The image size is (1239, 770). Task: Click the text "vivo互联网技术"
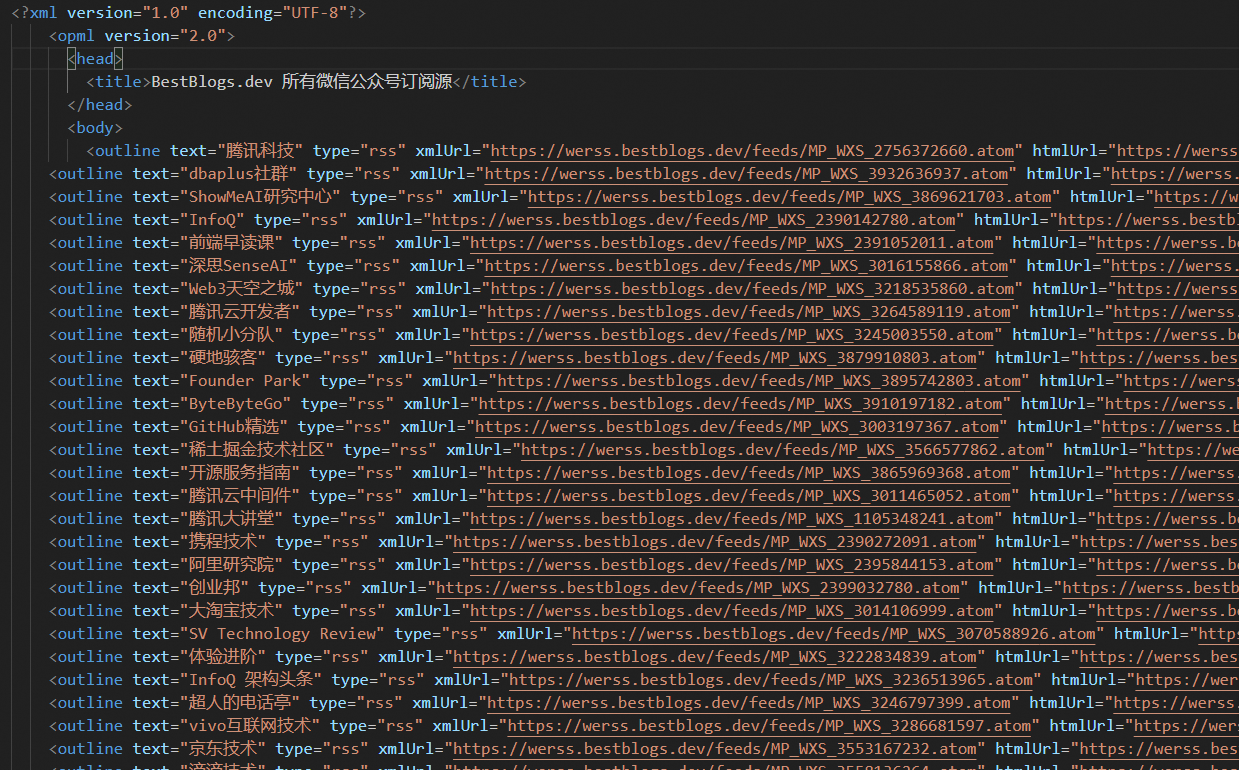point(252,726)
